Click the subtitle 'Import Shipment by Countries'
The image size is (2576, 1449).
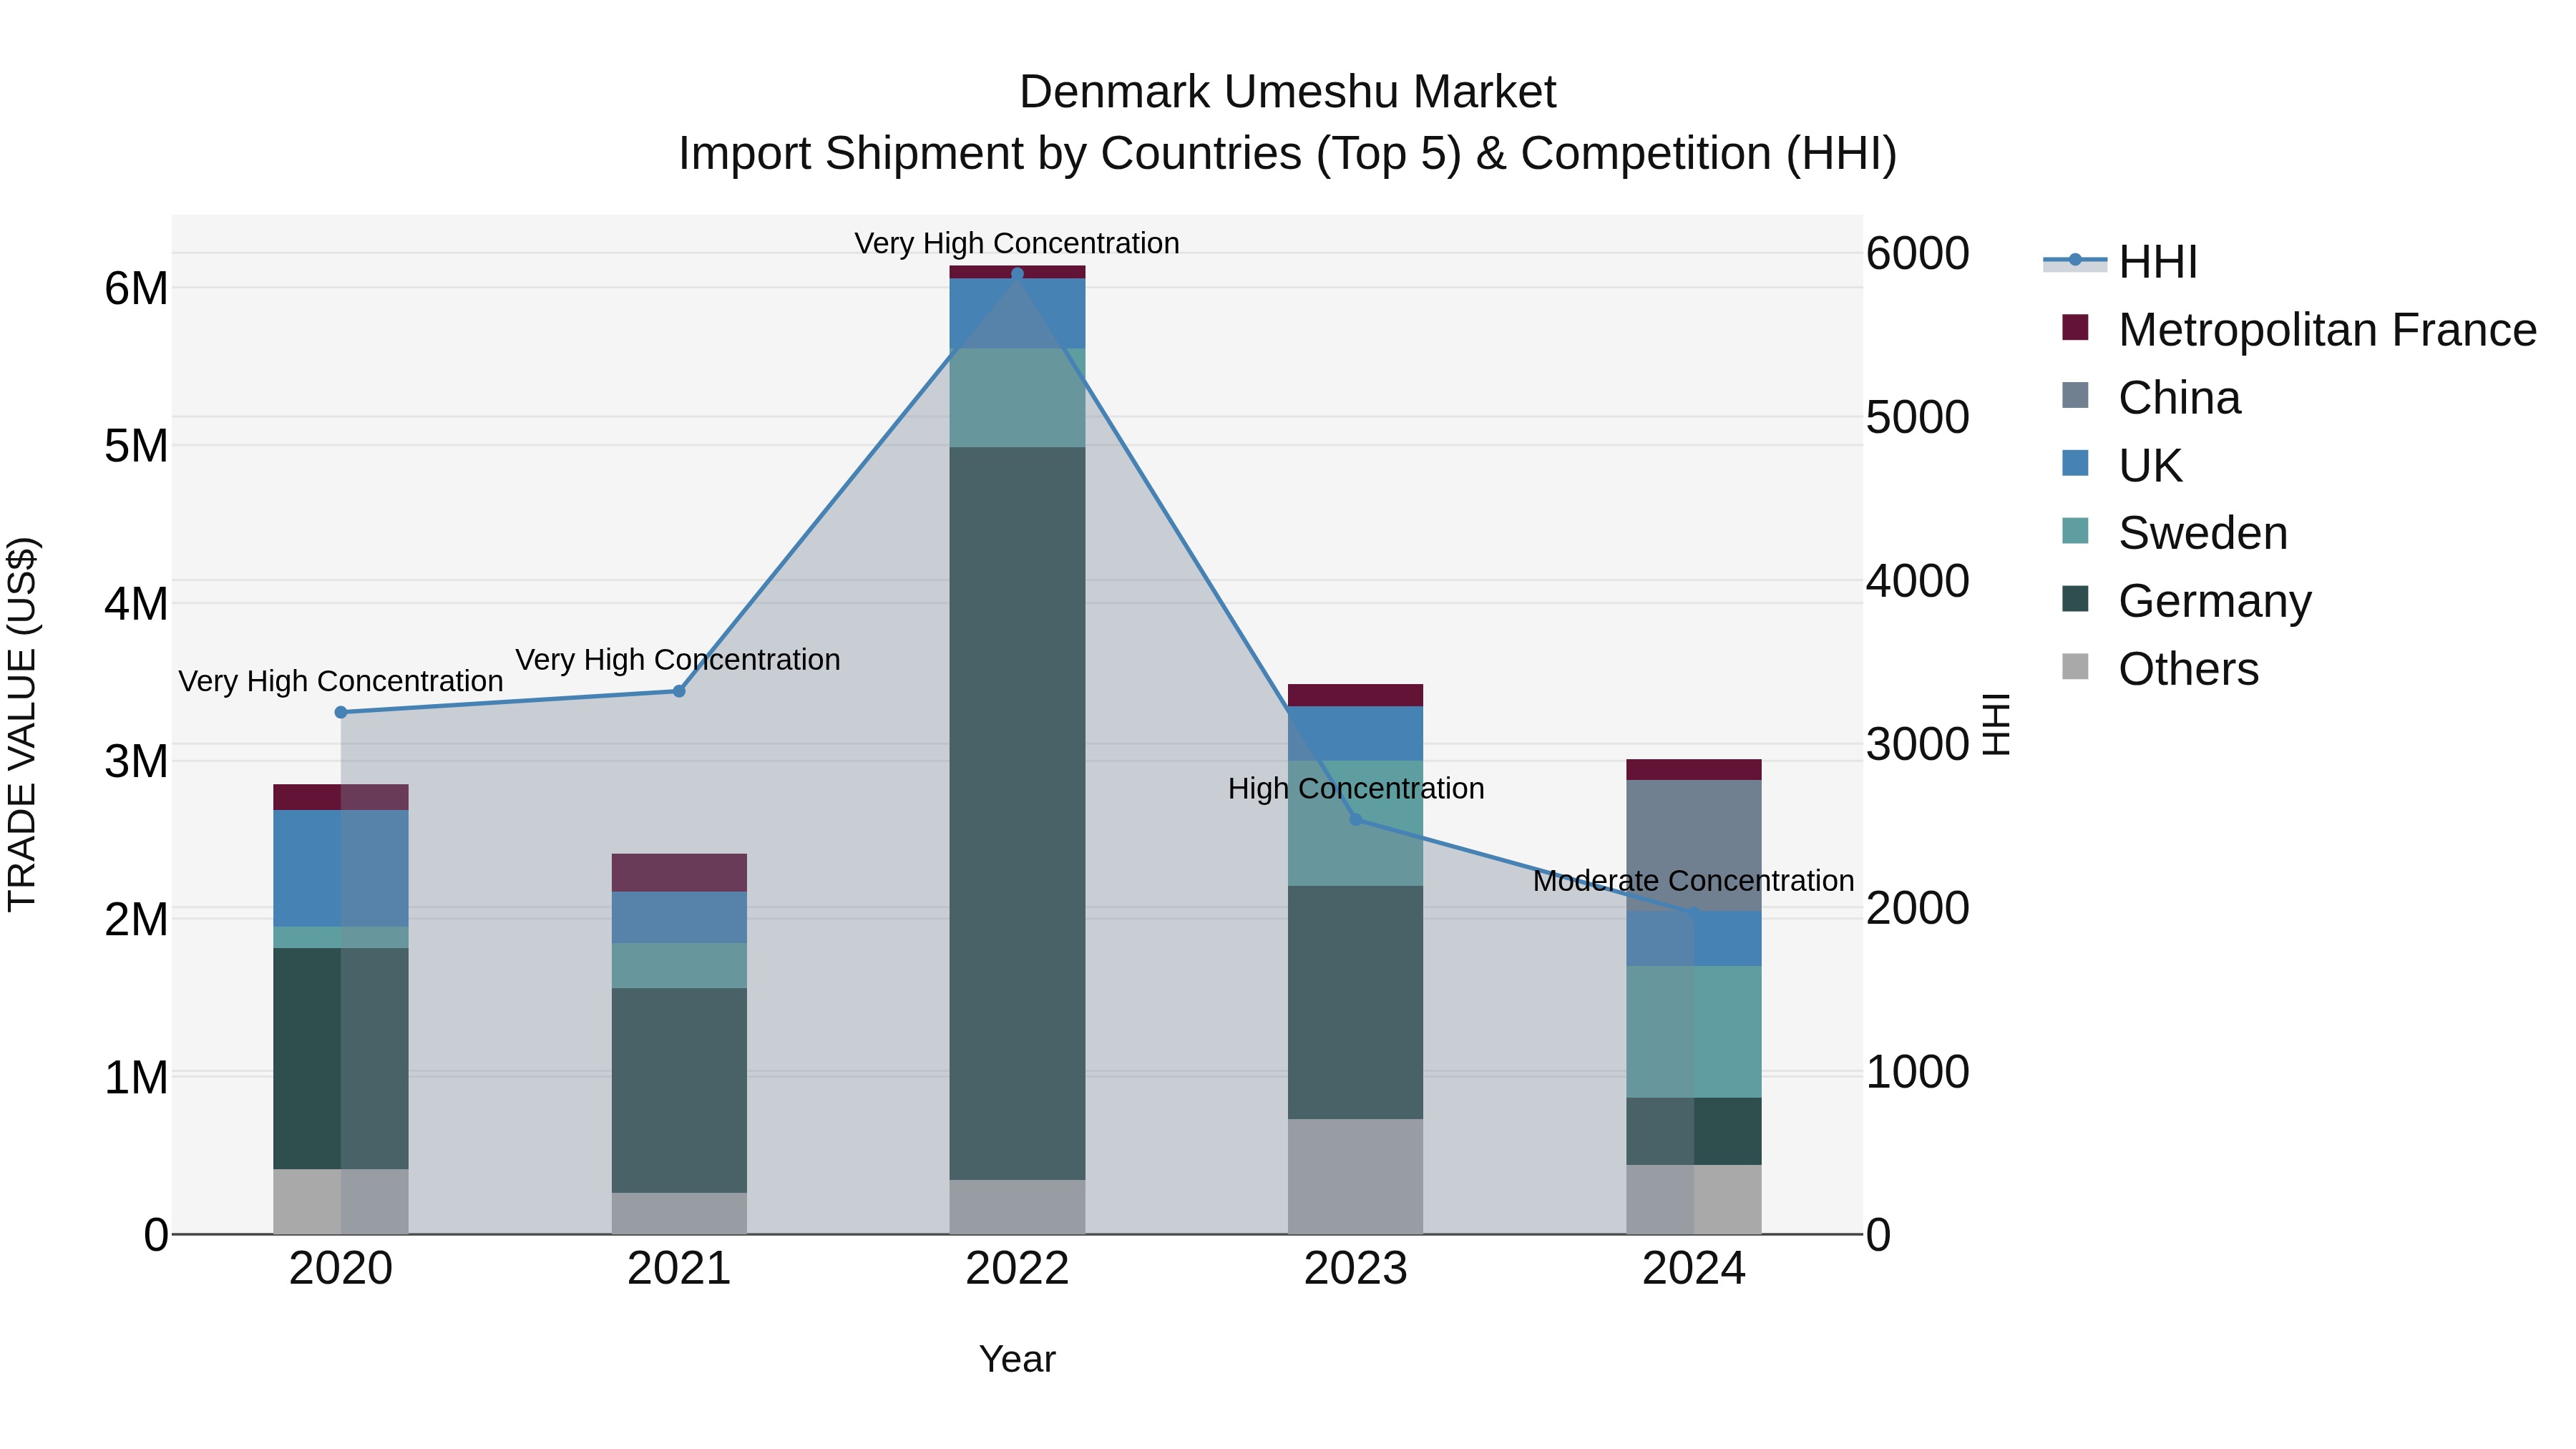(992, 154)
